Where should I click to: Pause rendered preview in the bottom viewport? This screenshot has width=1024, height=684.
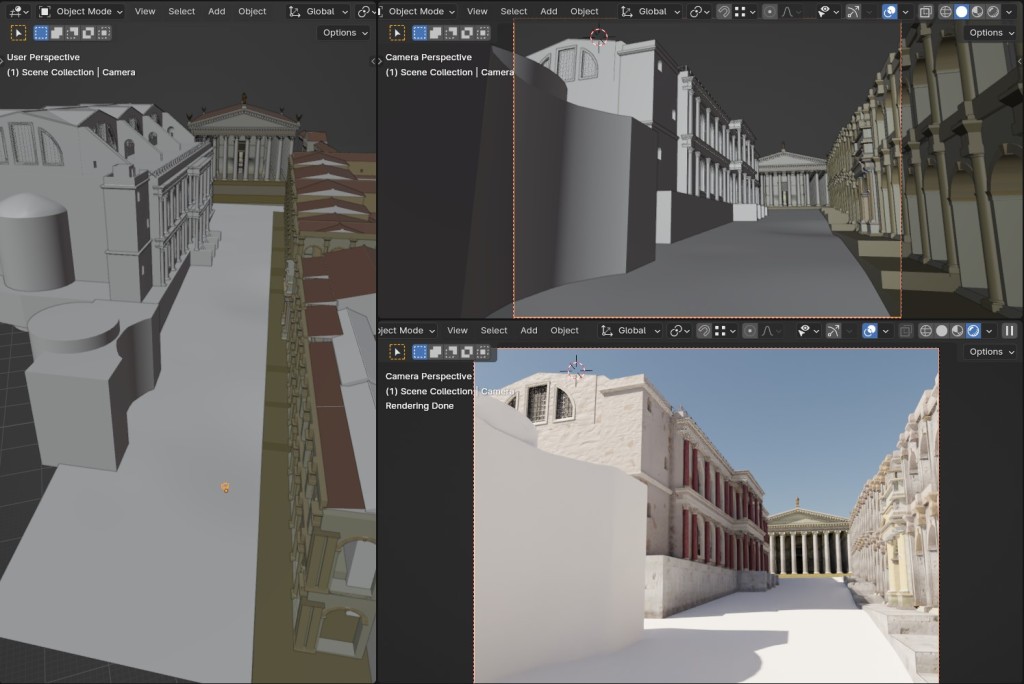(x=1009, y=331)
